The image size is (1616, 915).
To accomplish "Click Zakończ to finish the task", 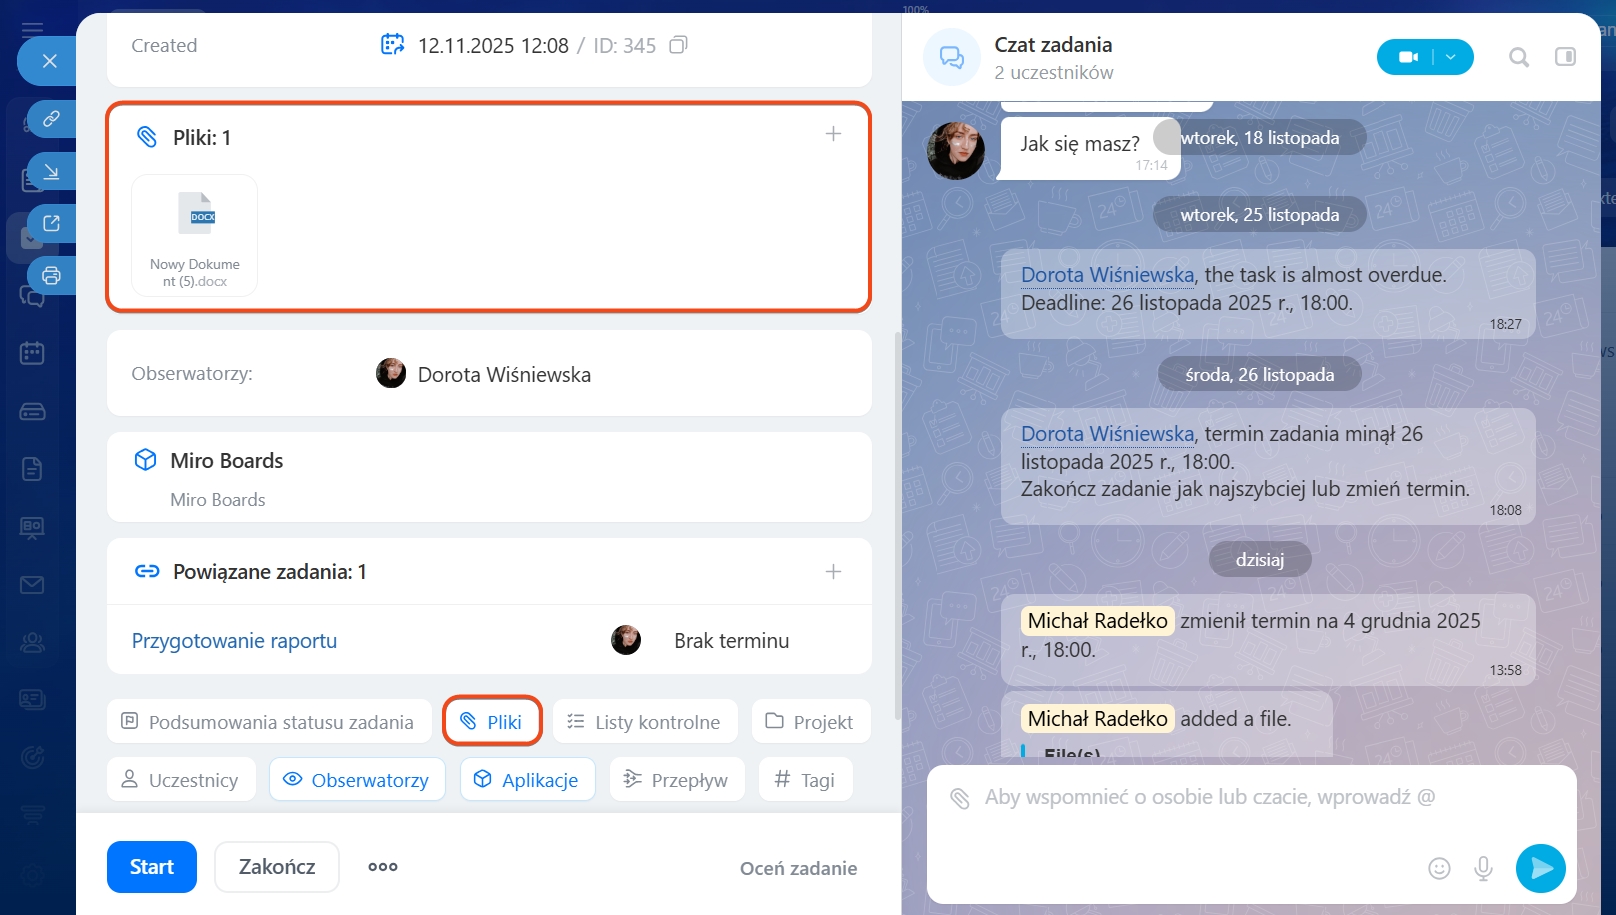I will [277, 867].
